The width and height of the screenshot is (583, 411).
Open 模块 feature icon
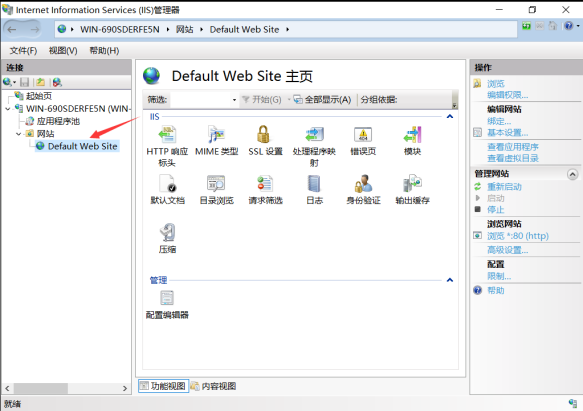[412, 135]
